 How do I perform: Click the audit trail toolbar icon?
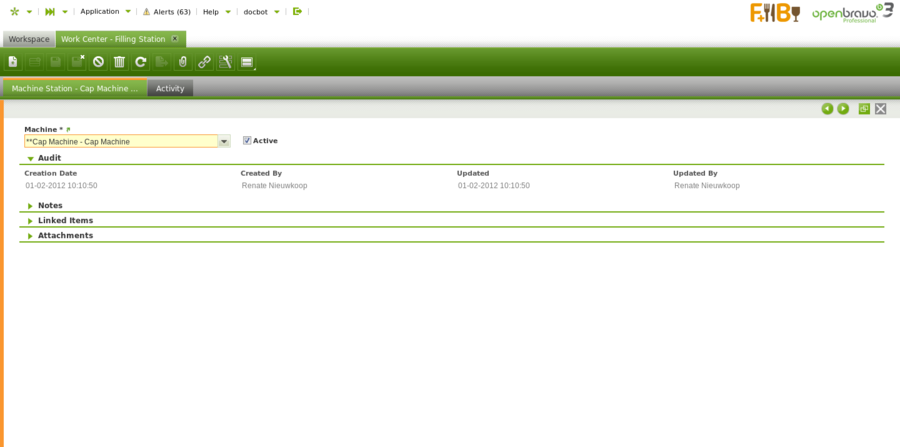coord(225,62)
